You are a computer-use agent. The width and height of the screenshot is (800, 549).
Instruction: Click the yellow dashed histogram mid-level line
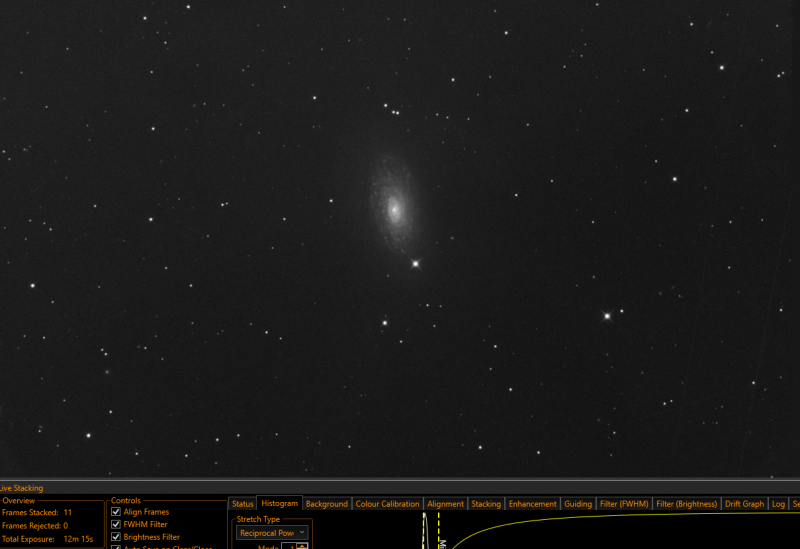[x=439, y=530]
